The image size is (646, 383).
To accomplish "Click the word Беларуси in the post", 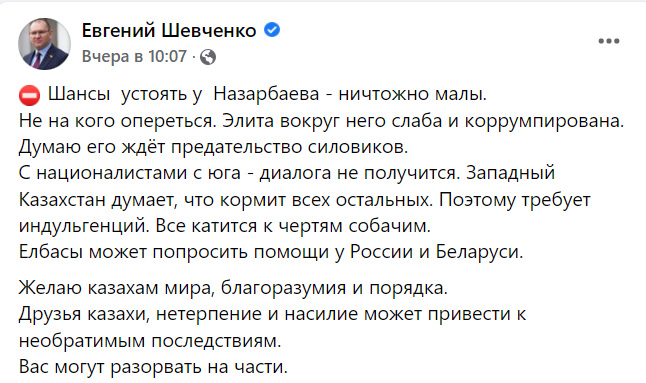I will click(479, 252).
